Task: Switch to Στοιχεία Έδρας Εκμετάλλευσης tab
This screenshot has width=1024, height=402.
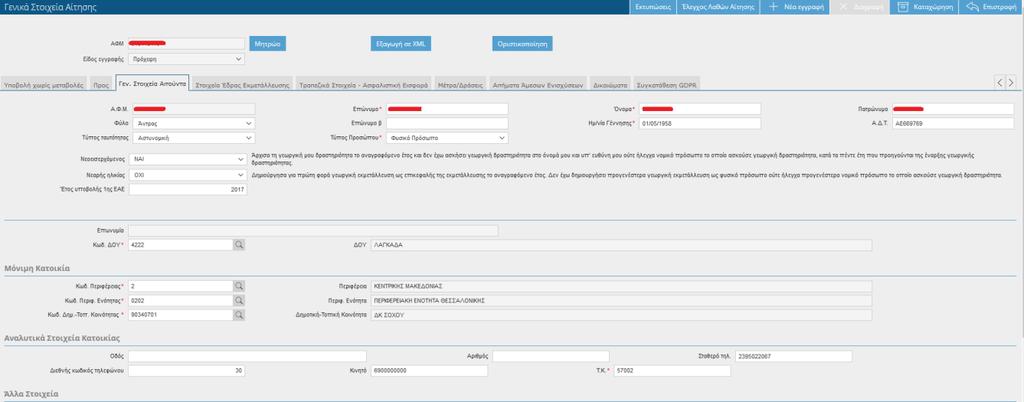Action: pyautogui.click(x=242, y=85)
